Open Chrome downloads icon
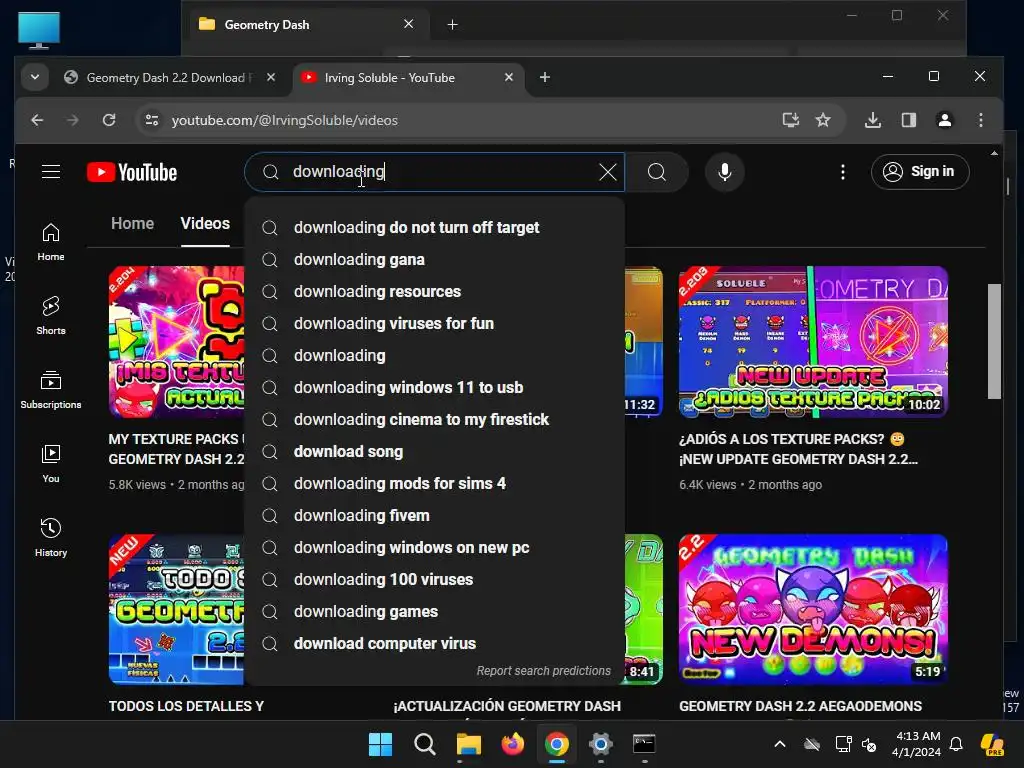The height and width of the screenshot is (768, 1024). [872, 120]
